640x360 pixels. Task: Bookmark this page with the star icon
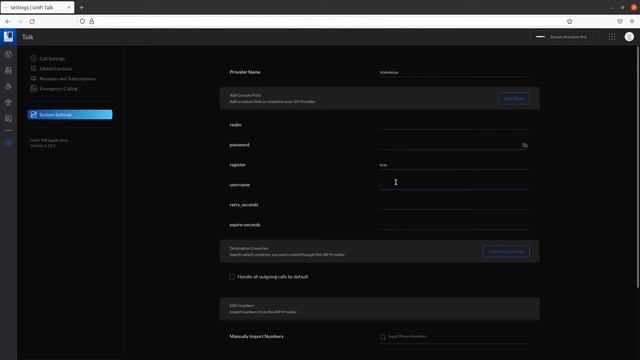click(570, 21)
